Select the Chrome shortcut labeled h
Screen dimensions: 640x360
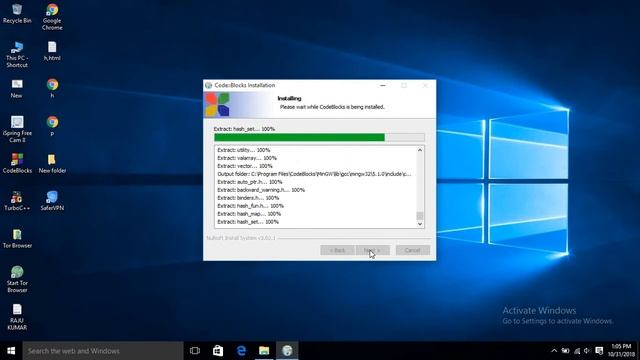[x=52, y=89]
